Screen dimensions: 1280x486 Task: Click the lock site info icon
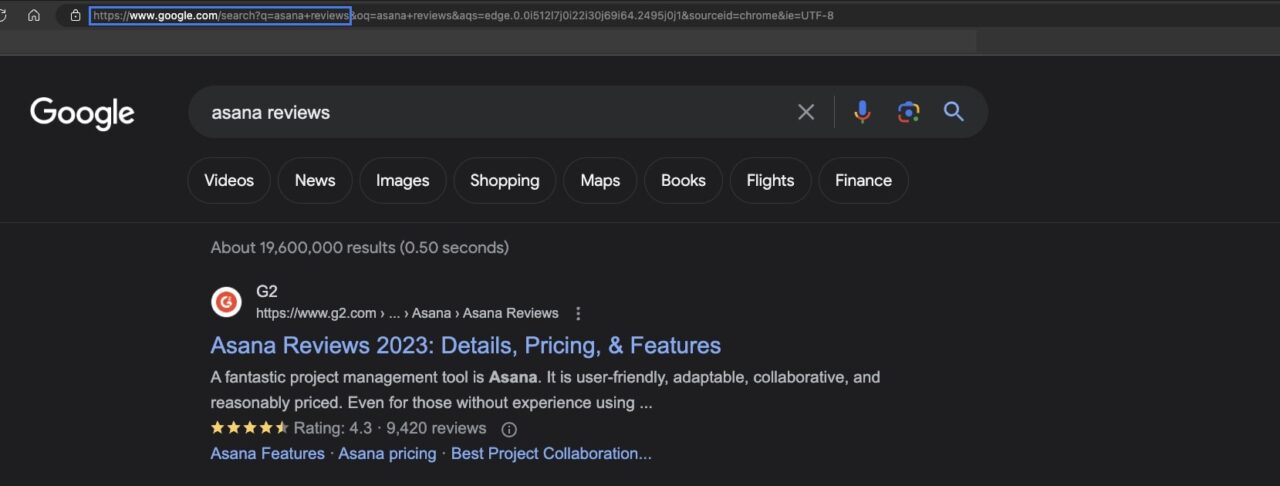(75, 16)
